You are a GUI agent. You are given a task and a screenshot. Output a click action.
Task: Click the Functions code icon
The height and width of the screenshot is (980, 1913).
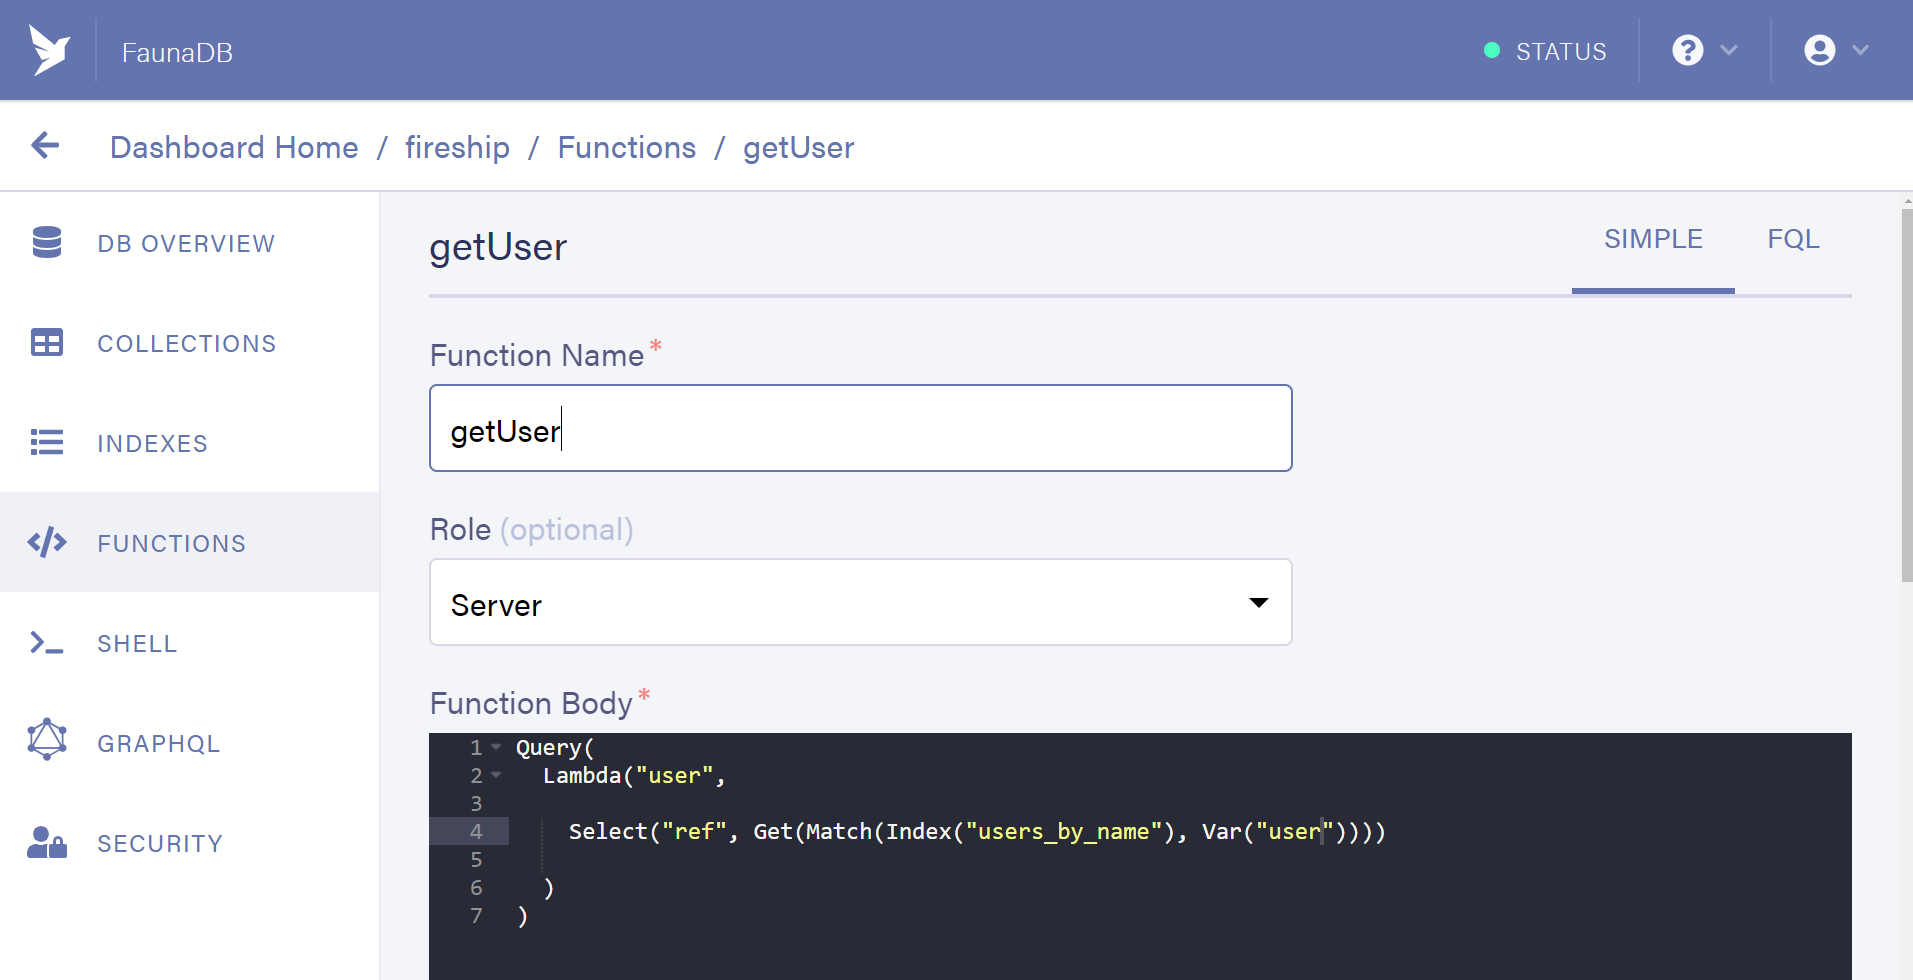[x=47, y=543]
